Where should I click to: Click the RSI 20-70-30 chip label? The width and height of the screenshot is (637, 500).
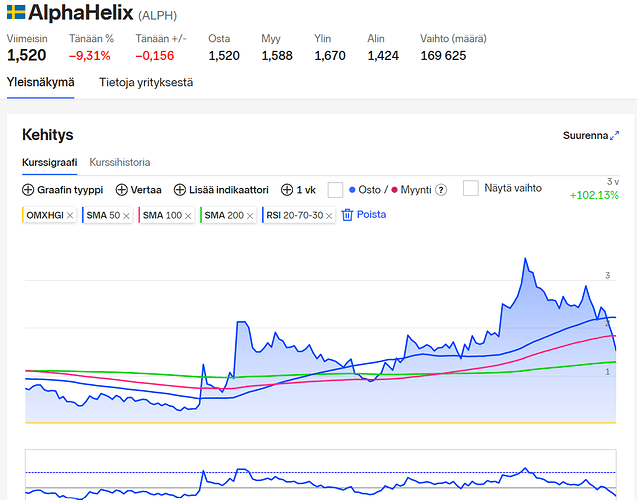(295, 215)
